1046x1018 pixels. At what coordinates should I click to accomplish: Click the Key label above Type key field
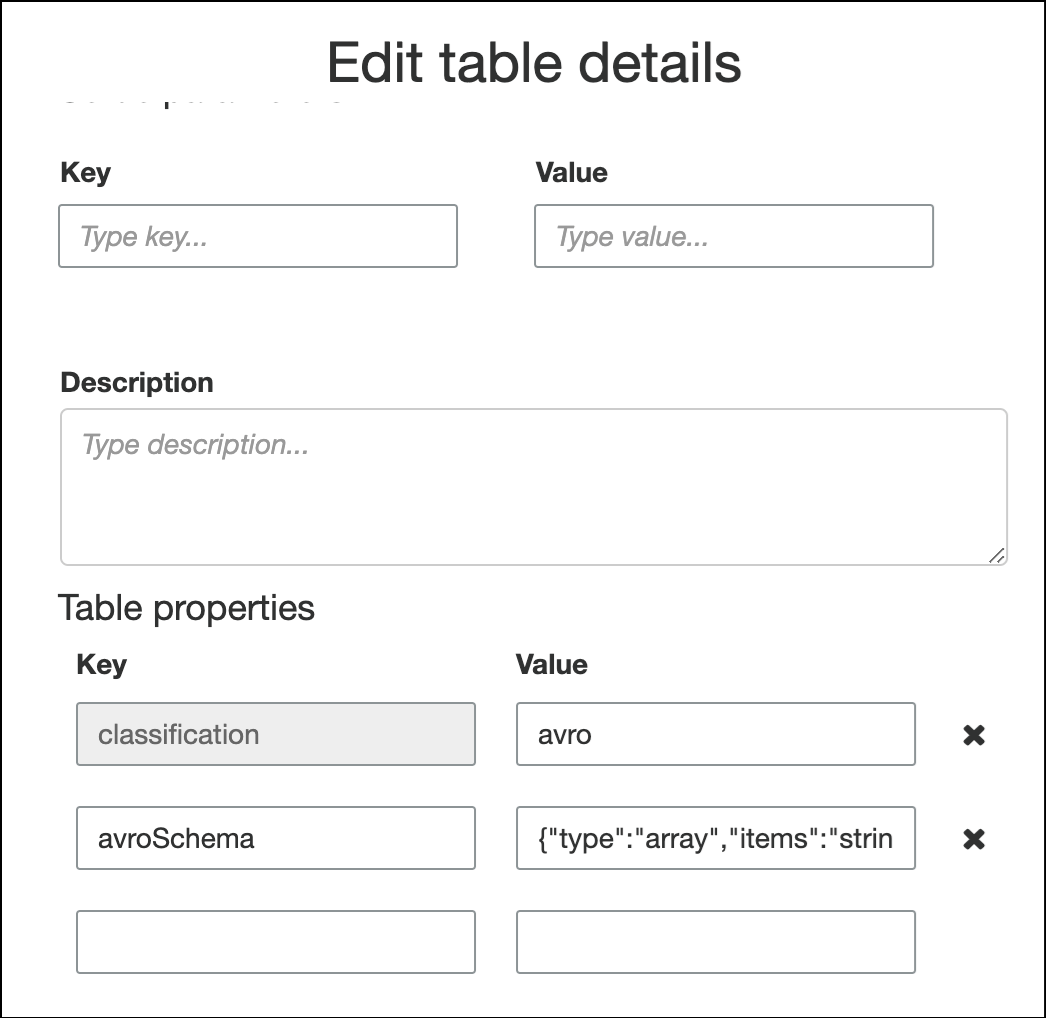pos(85,172)
